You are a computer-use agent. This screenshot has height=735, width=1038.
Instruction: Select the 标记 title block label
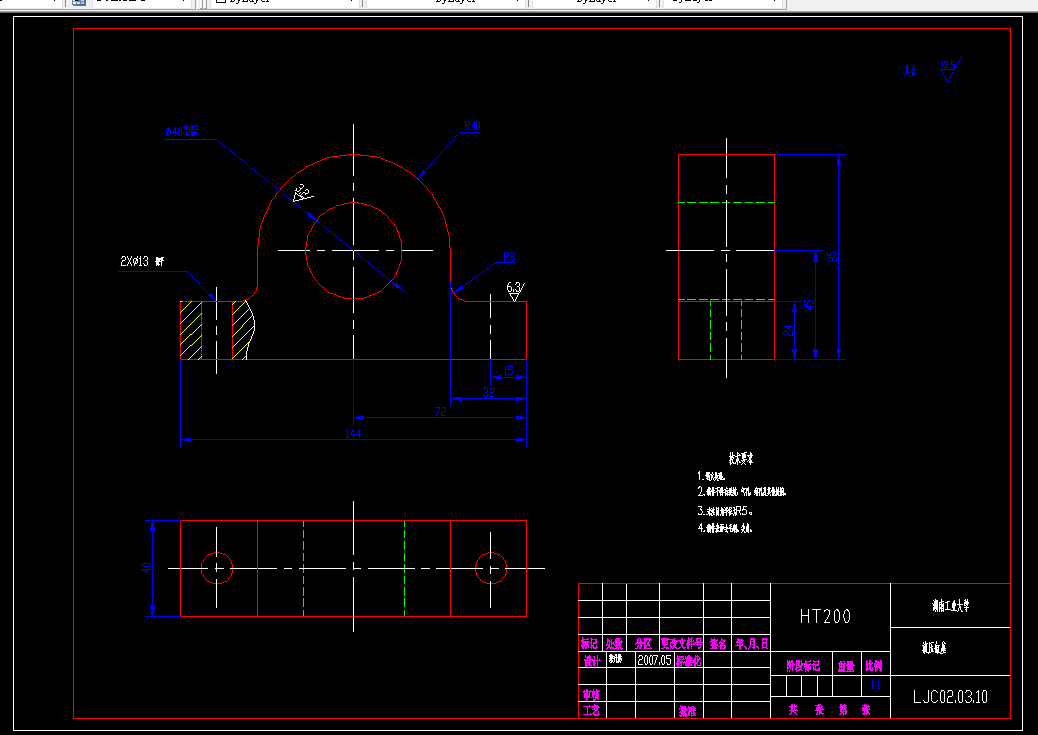pos(589,643)
